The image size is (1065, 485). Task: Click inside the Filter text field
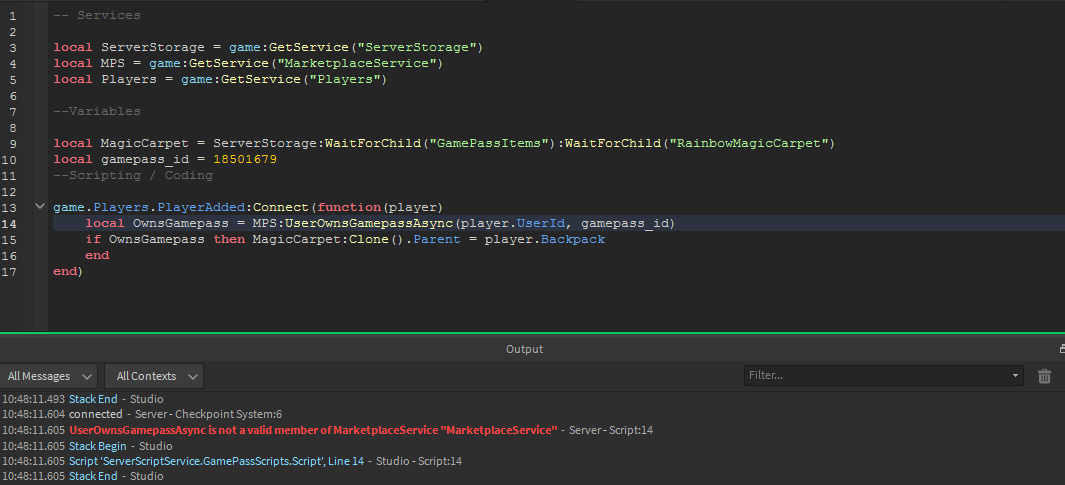[x=876, y=376]
